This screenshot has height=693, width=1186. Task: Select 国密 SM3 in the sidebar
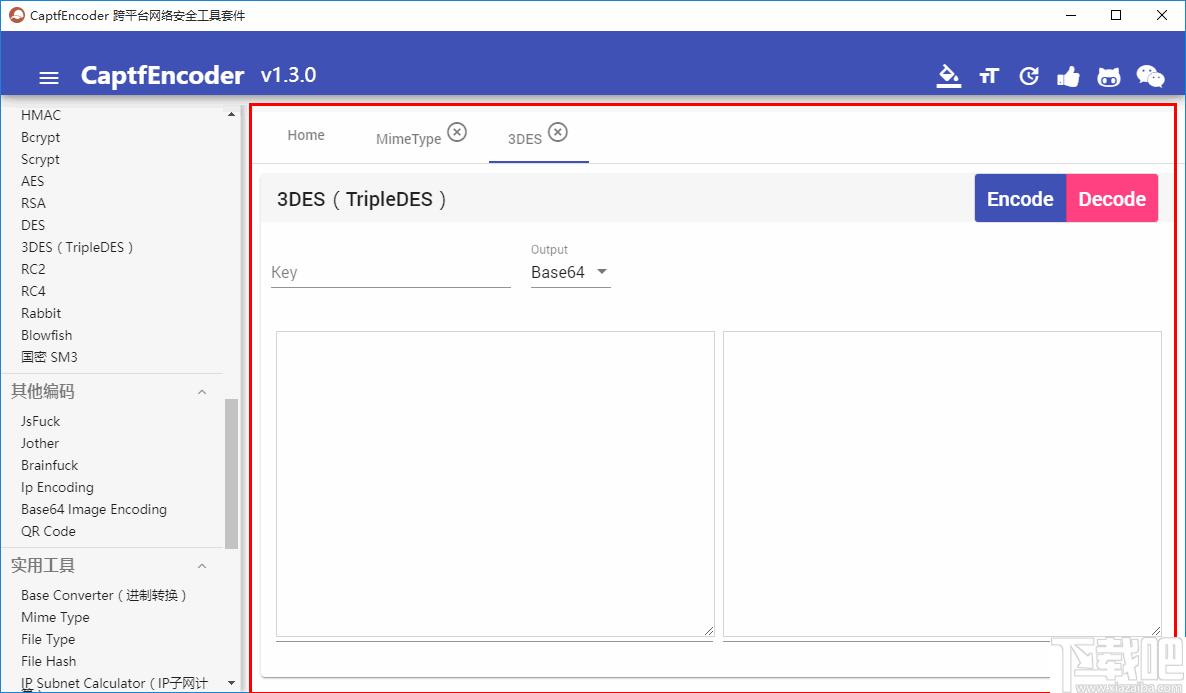[x=49, y=356]
